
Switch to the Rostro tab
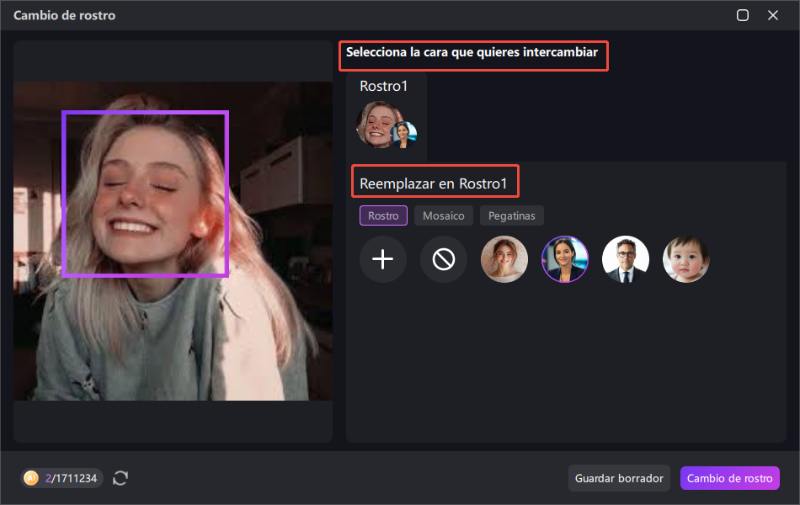point(383,215)
